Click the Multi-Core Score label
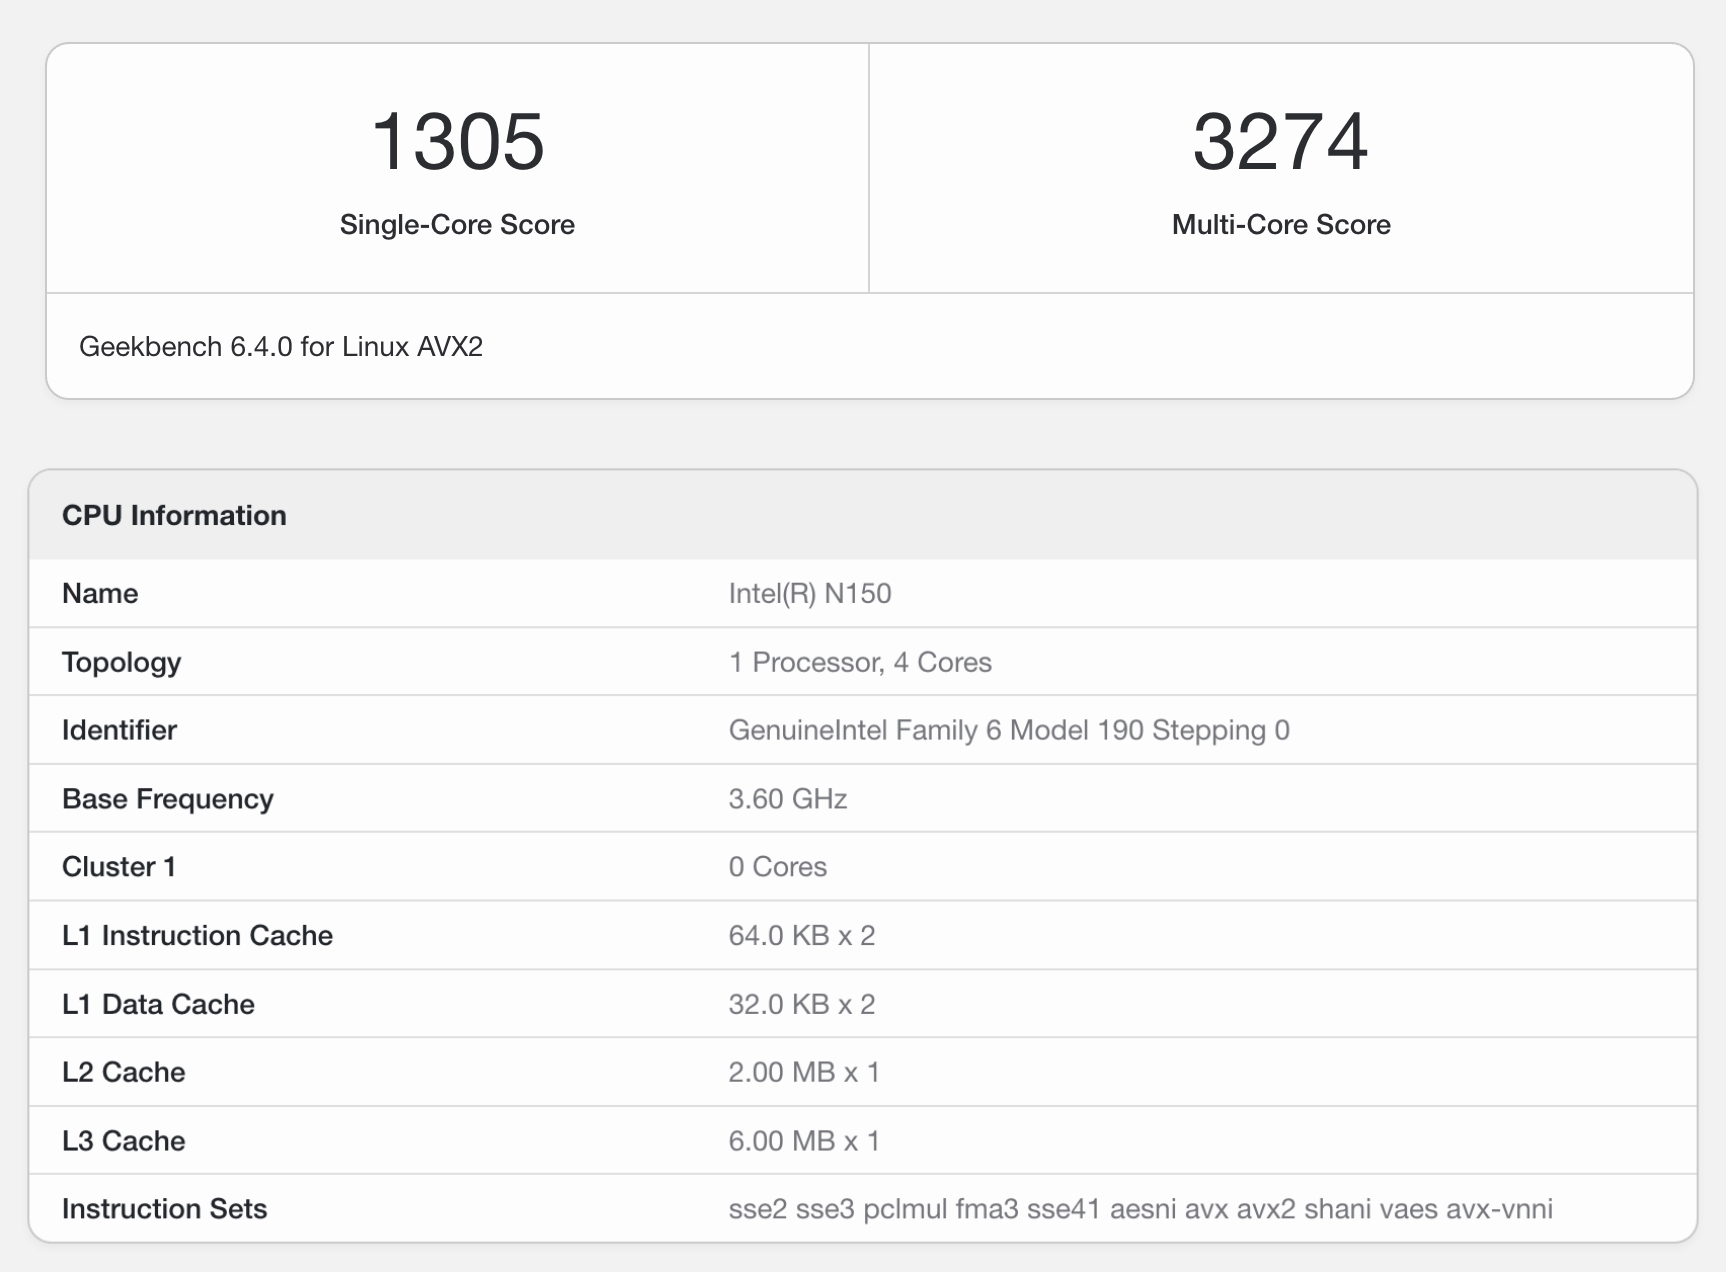 (1281, 224)
